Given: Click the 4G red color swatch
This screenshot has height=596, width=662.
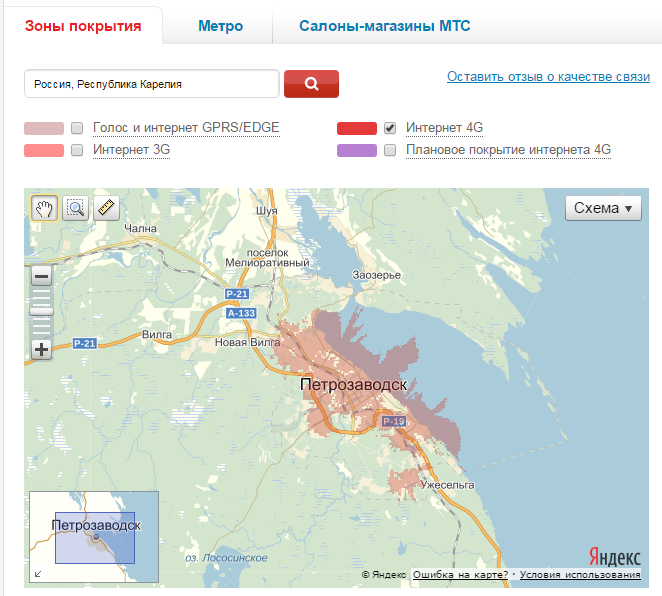Looking at the screenshot, I should coord(357,128).
